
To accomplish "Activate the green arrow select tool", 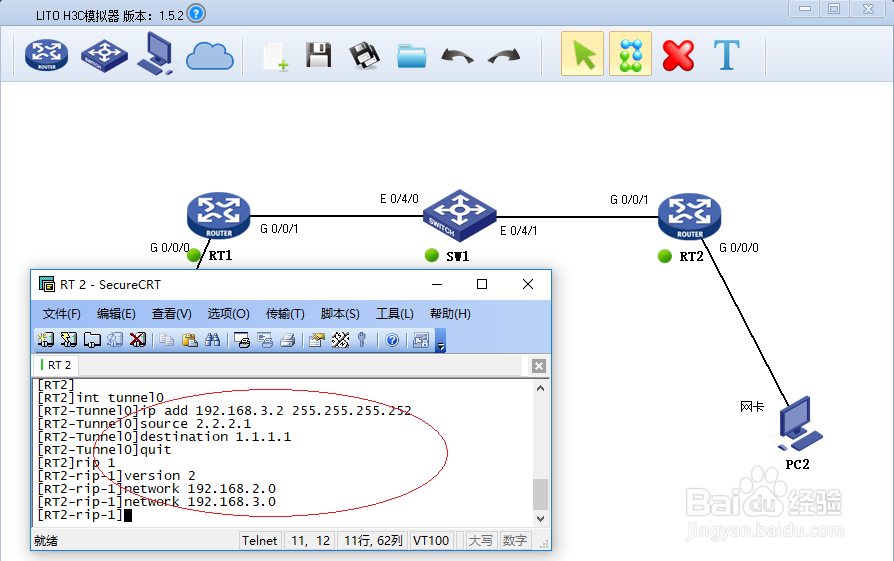I will pos(582,54).
